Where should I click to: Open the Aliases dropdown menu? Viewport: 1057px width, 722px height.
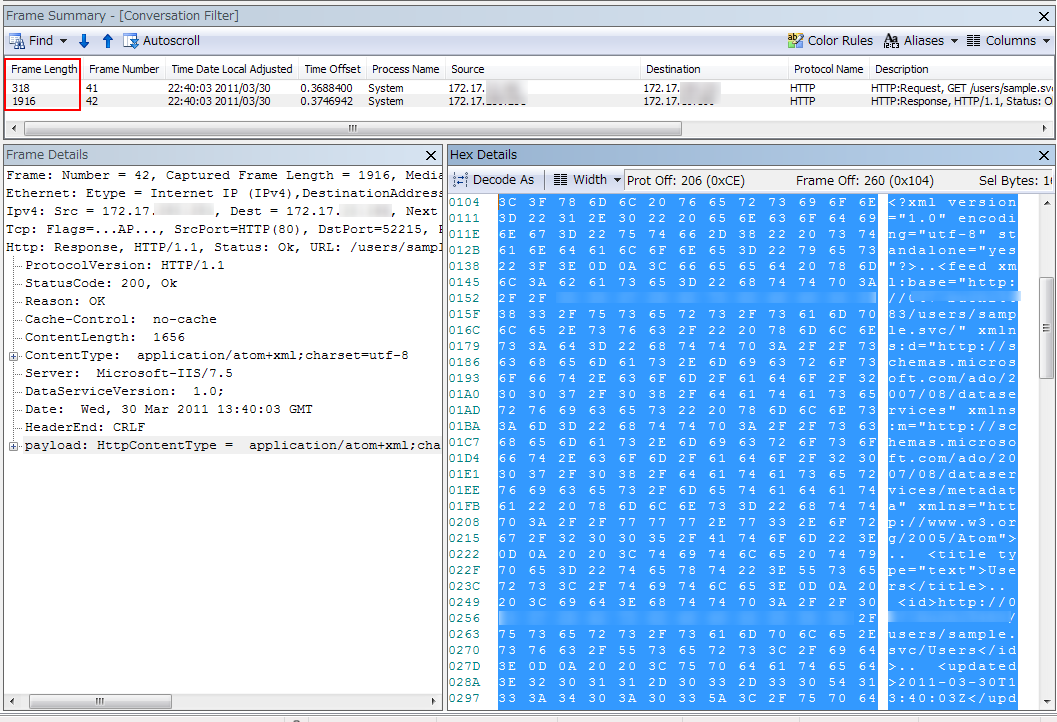point(921,41)
